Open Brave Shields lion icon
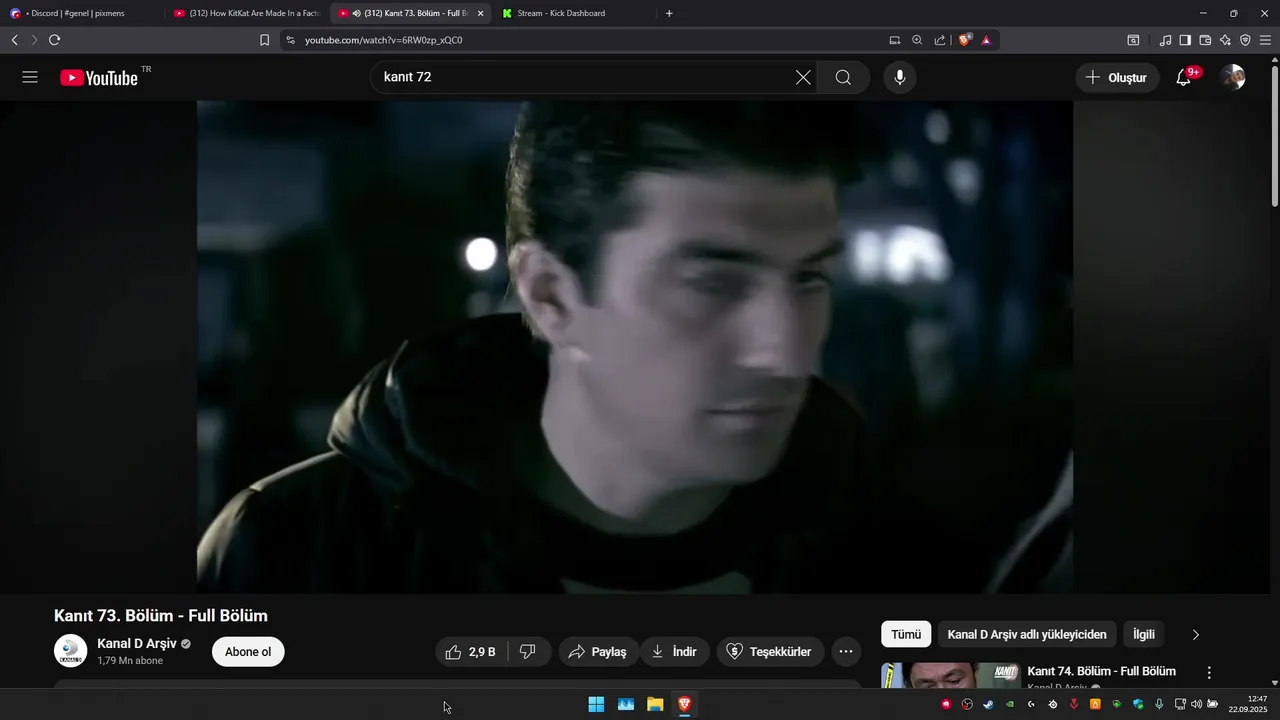This screenshot has width=1280, height=720. pyautogui.click(x=965, y=40)
